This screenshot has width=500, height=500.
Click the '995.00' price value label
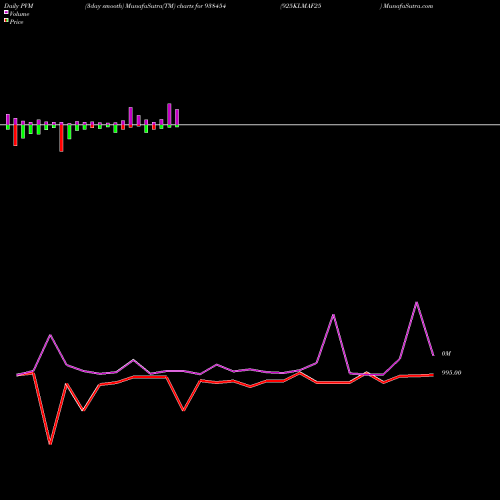coord(451,373)
